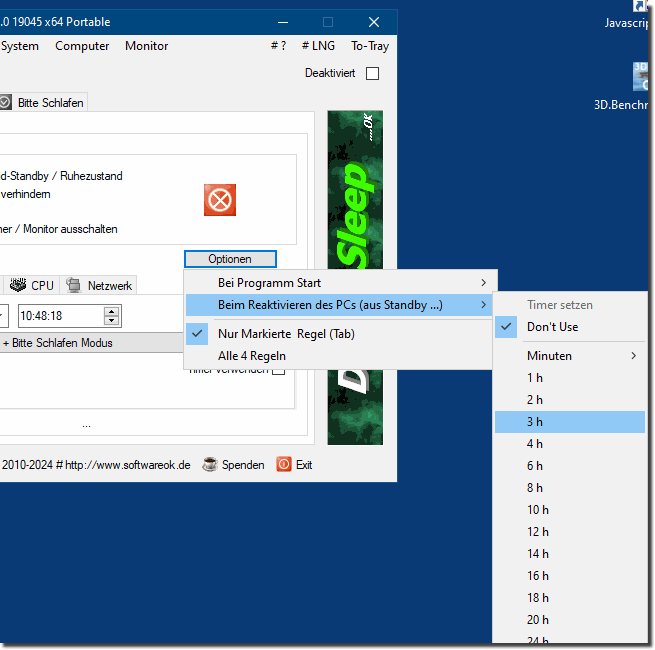Select 12 h timer entry
The width and height of the screenshot is (655, 650).
click(570, 532)
